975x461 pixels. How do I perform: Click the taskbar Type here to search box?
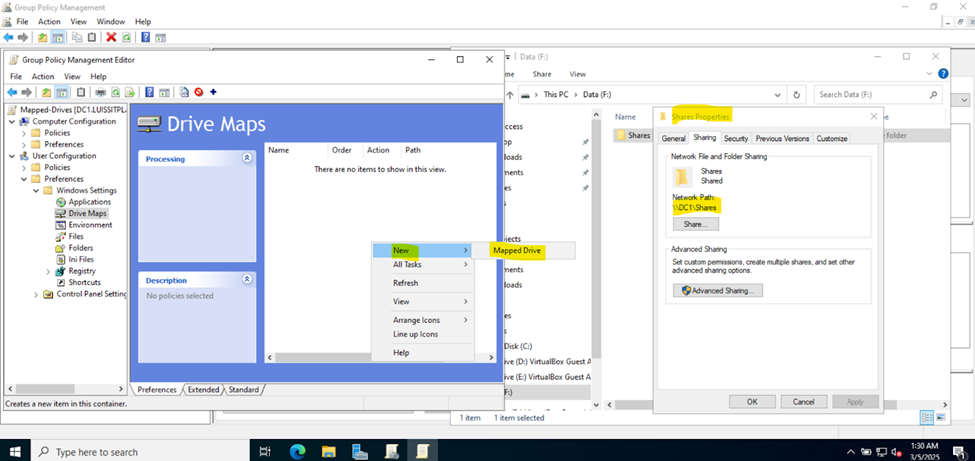(x=140, y=452)
